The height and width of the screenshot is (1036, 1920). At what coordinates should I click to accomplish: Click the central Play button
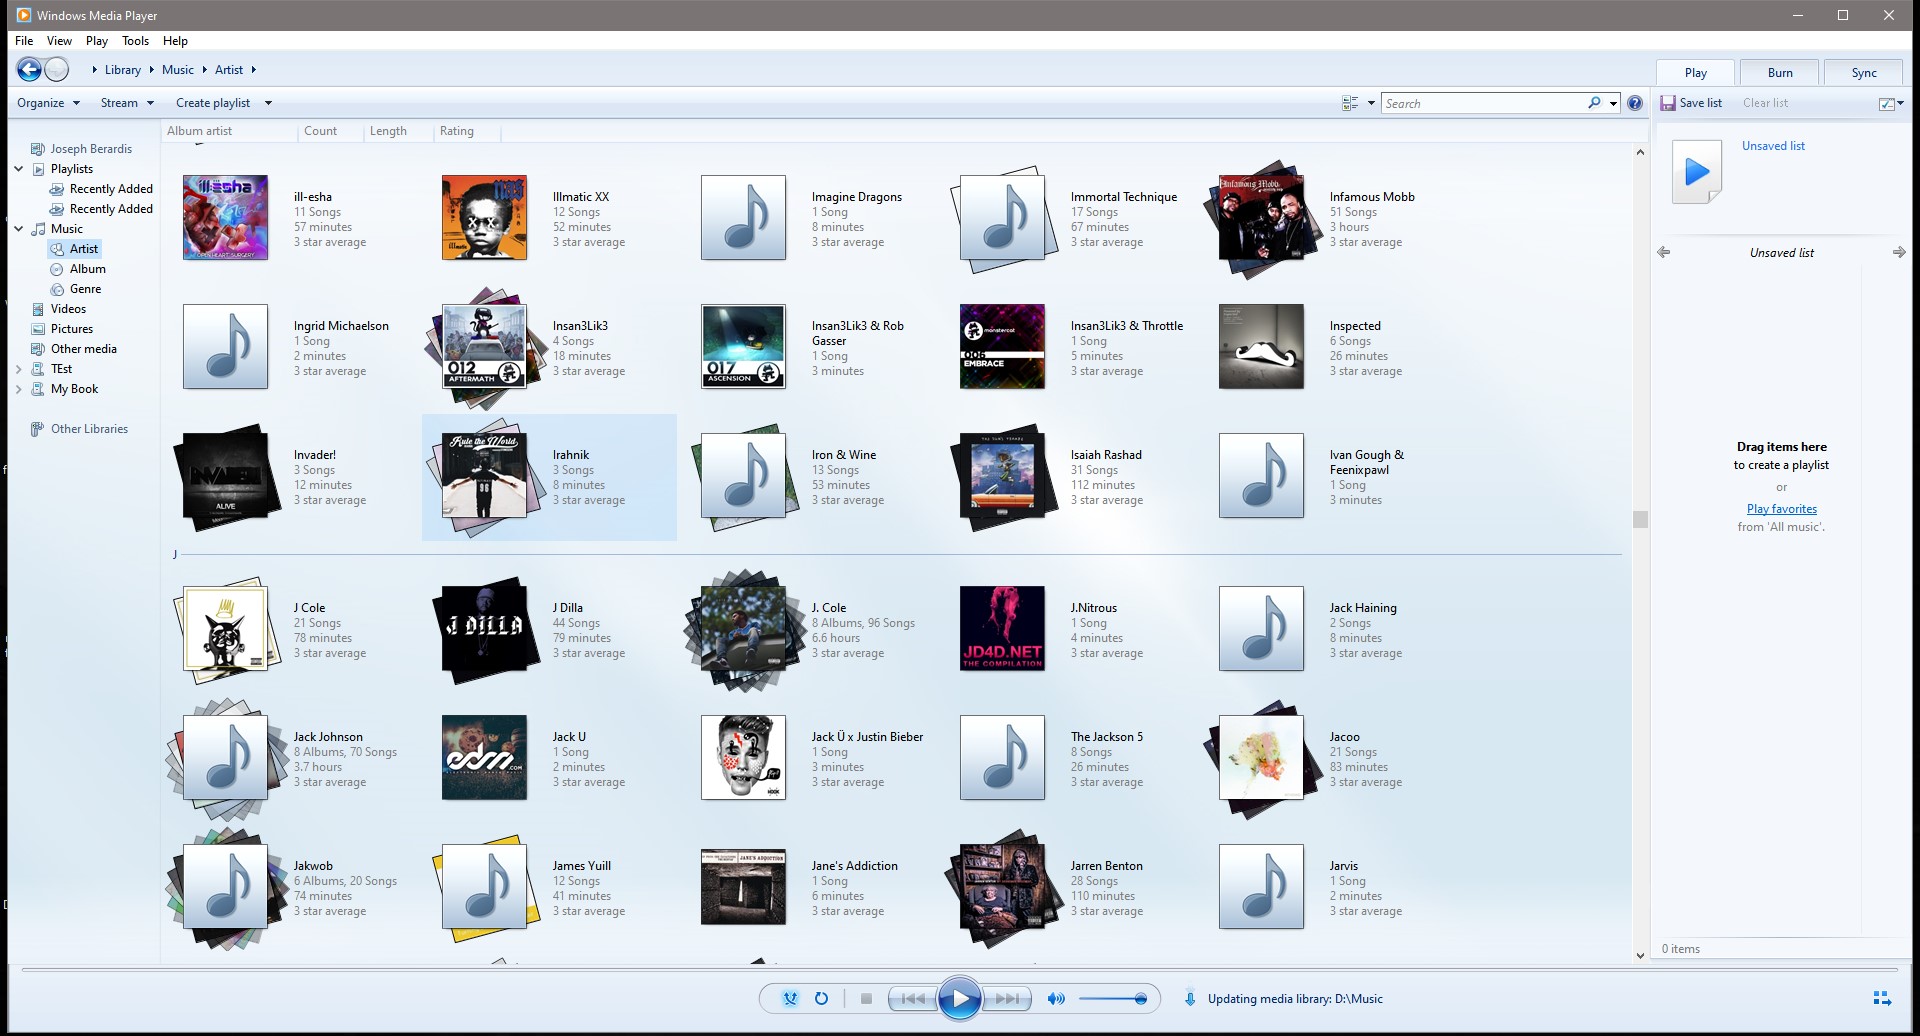(960, 998)
